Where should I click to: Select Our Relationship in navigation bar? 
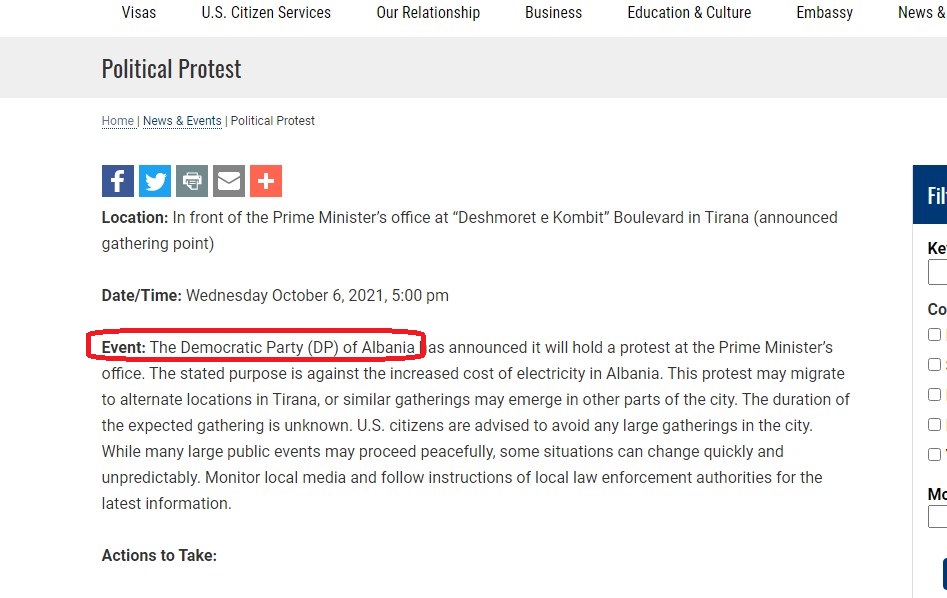428,13
